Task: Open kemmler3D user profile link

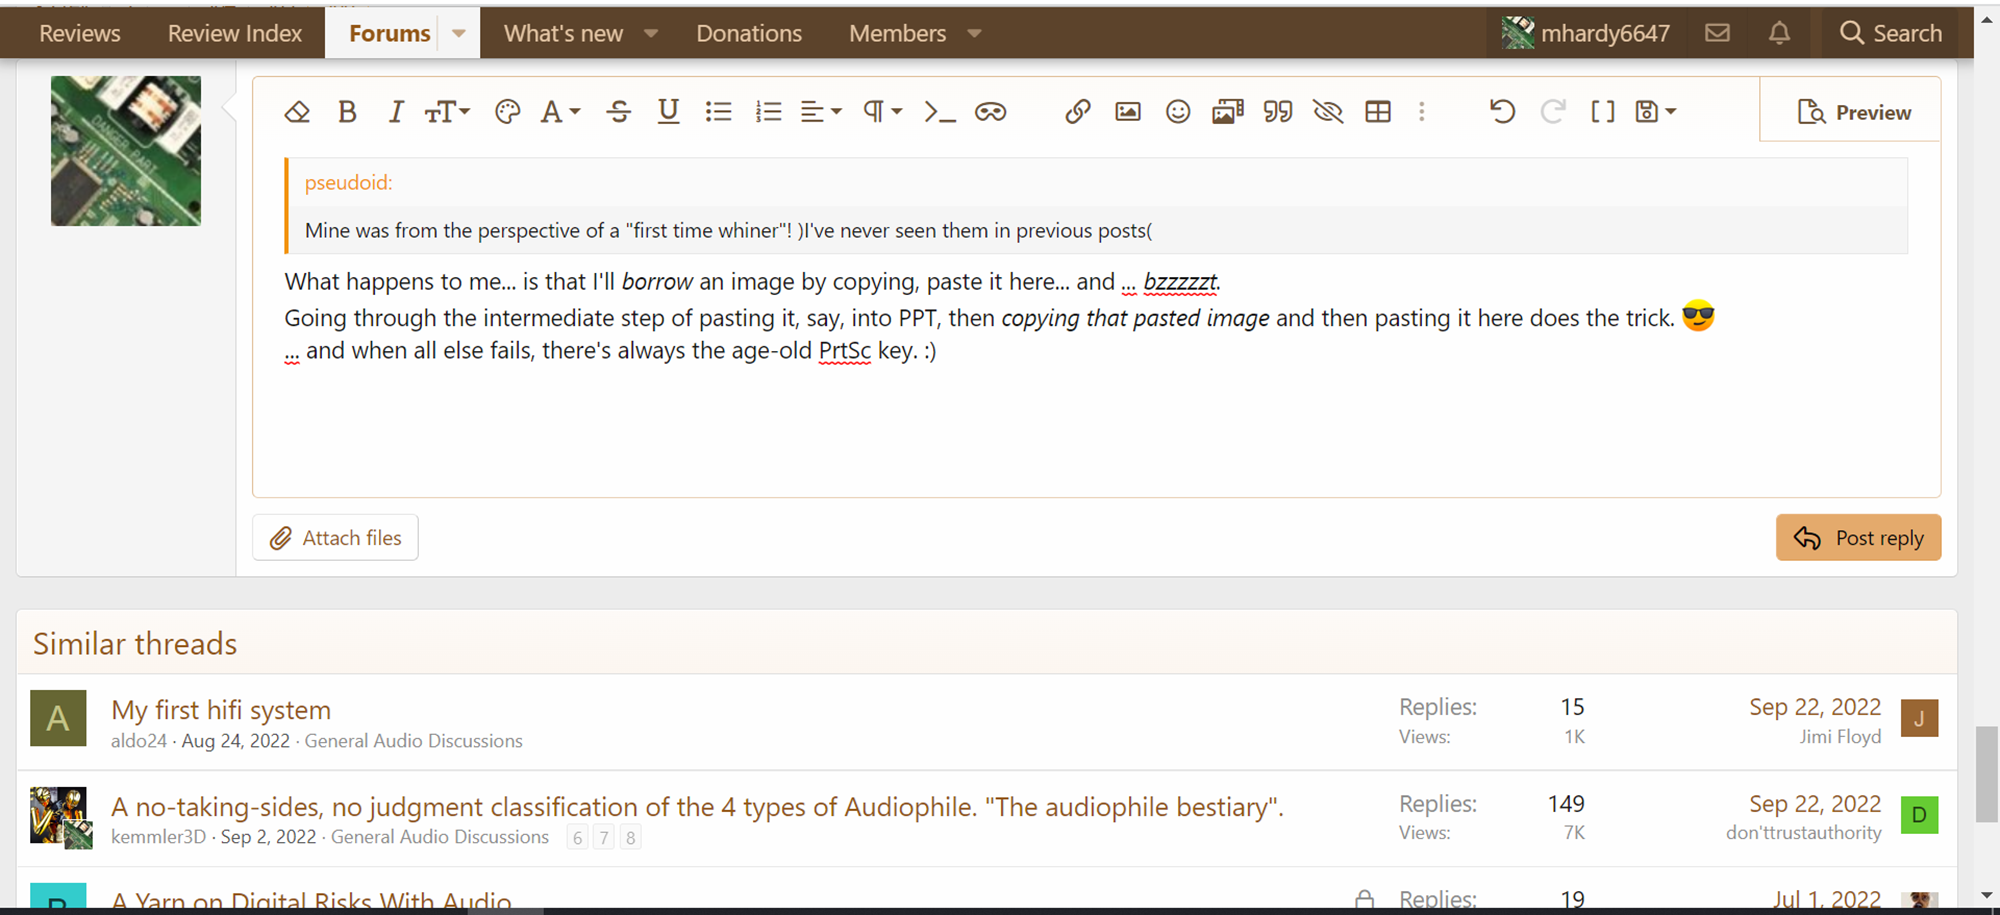Action: tap(158, 837)
